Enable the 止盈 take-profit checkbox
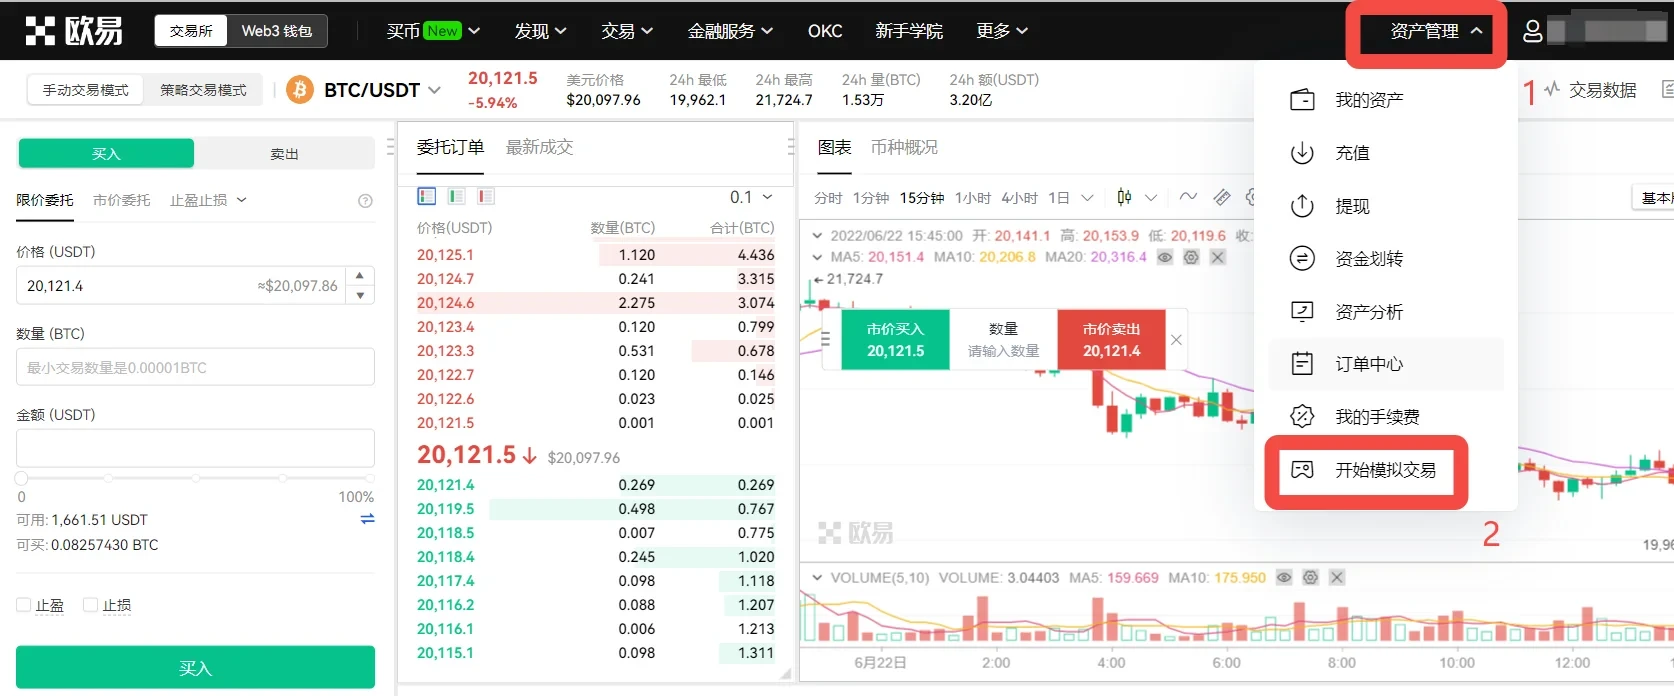Image resolution: width=1674 pixels, height=696 pixels. pos(23,605)
